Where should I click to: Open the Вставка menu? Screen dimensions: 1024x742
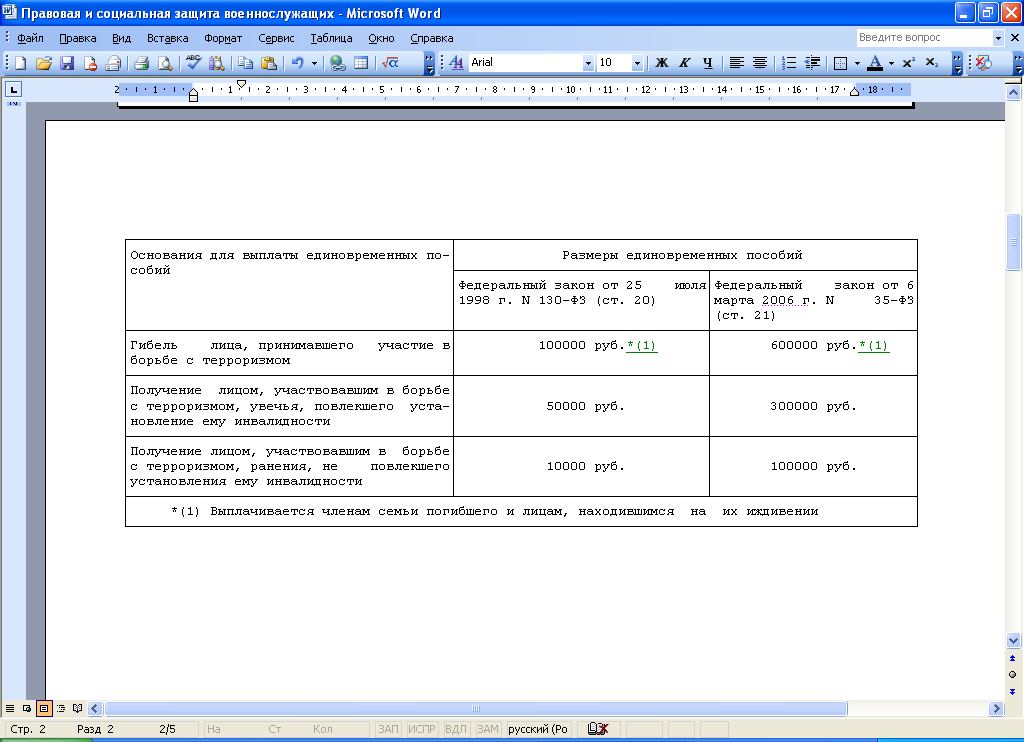pyautogui.click(x=168, y=38)
